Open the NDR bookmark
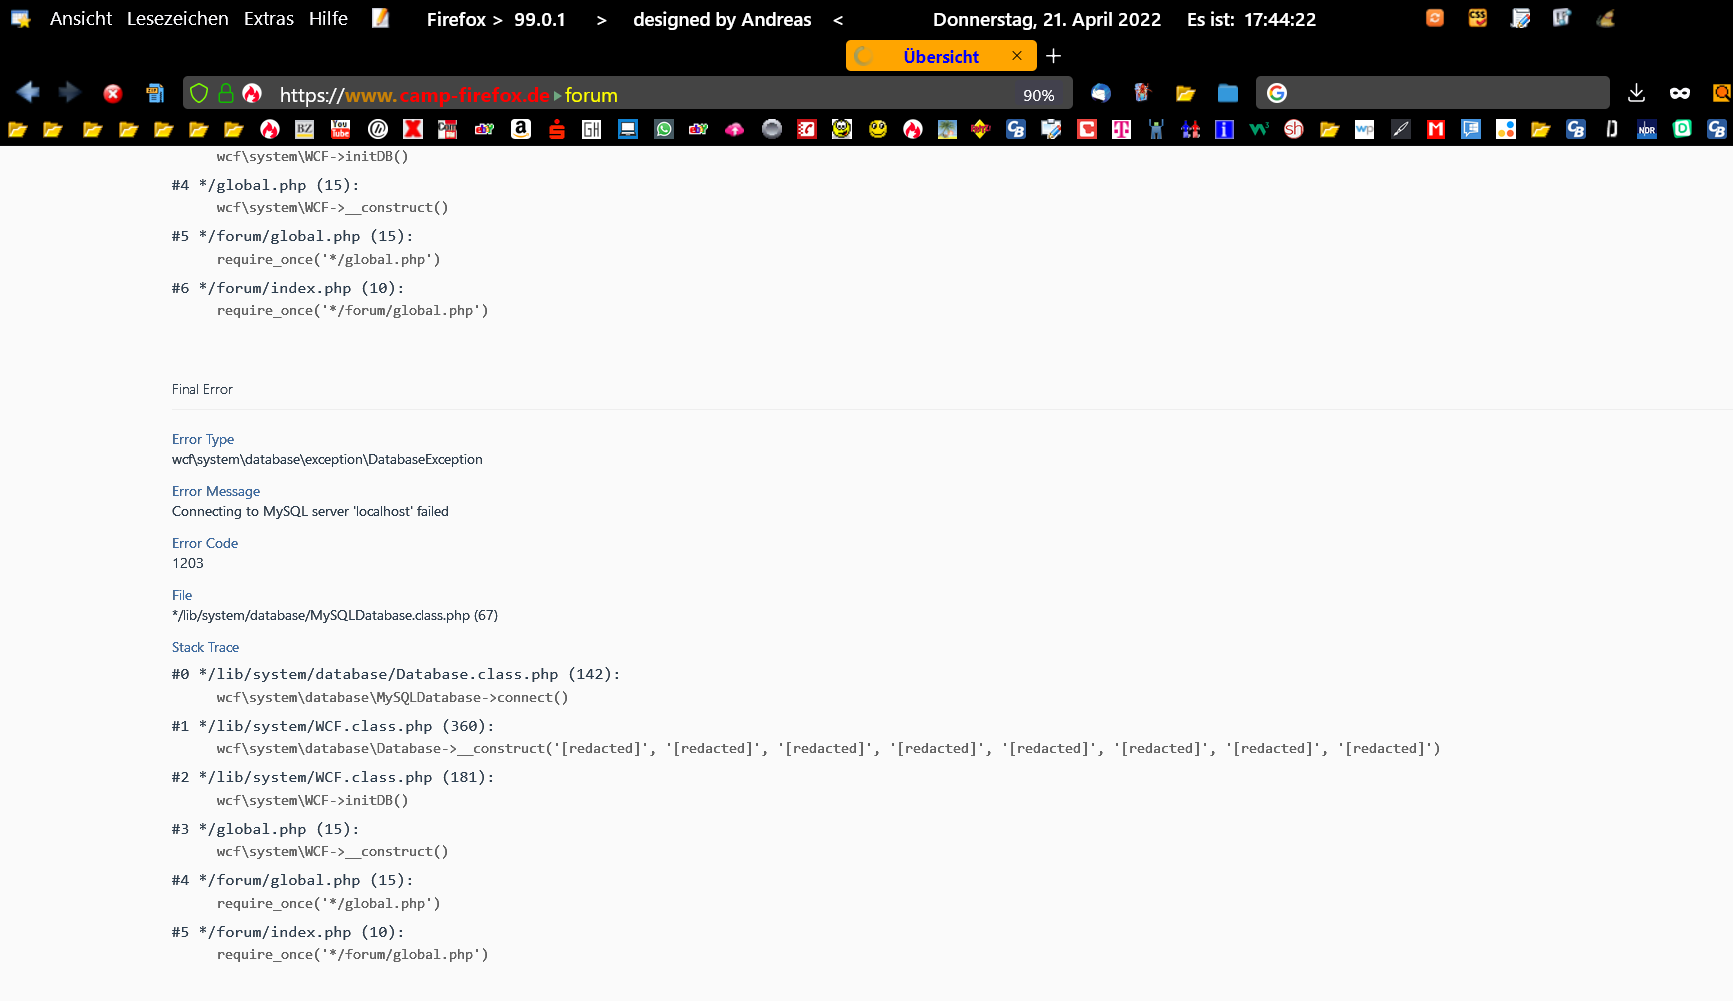The height and width of the screenshot is (1001, 1733). click(1647, 129)
